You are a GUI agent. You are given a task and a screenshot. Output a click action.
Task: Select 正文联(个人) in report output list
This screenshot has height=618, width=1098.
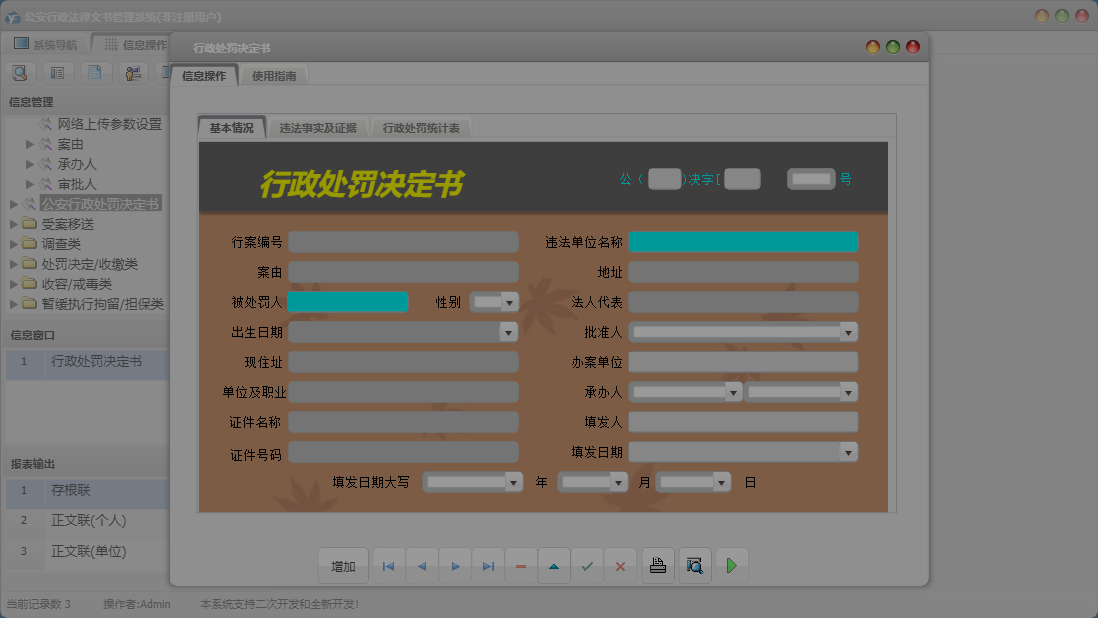pos(89,521)
